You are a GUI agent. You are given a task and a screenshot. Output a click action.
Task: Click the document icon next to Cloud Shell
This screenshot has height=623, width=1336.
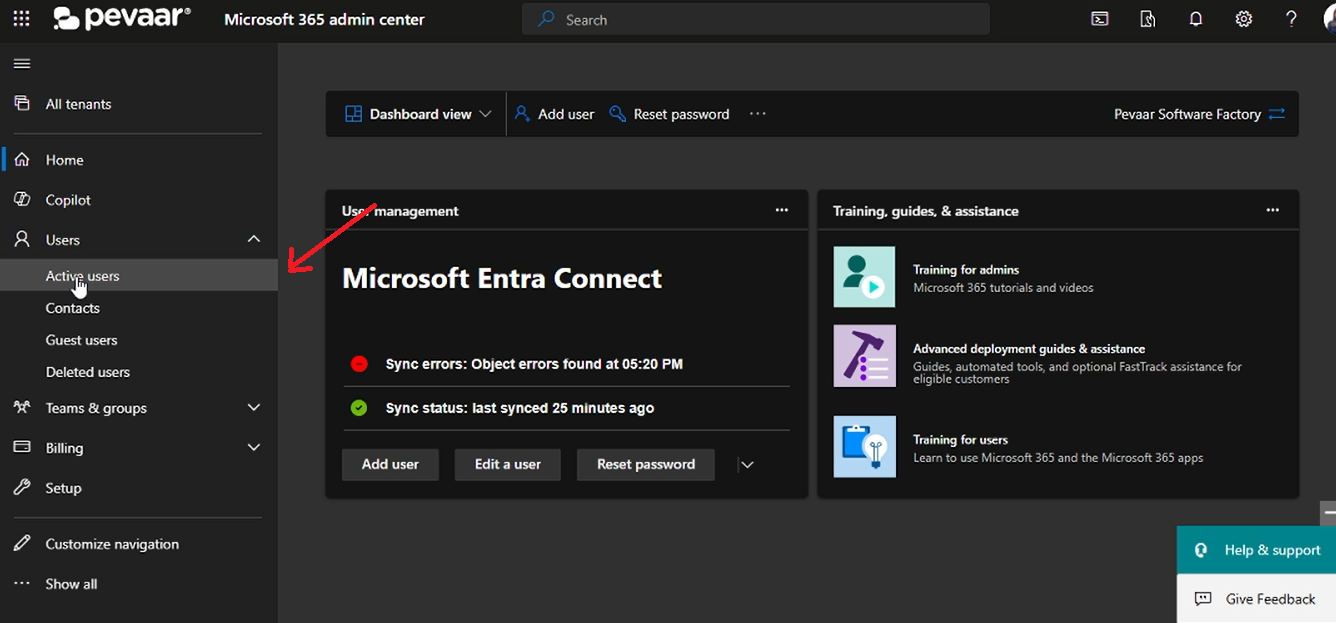pos(1148,19)
